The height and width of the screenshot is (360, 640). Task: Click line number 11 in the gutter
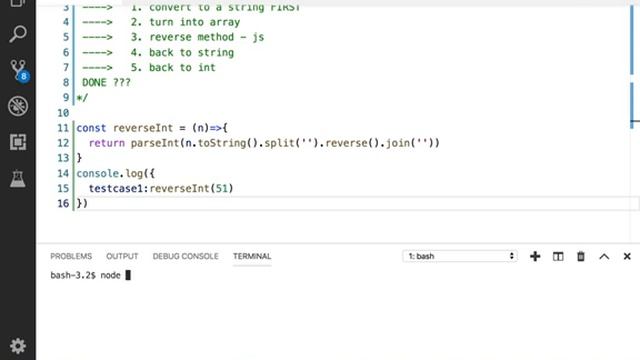click(x=63, y=128)
